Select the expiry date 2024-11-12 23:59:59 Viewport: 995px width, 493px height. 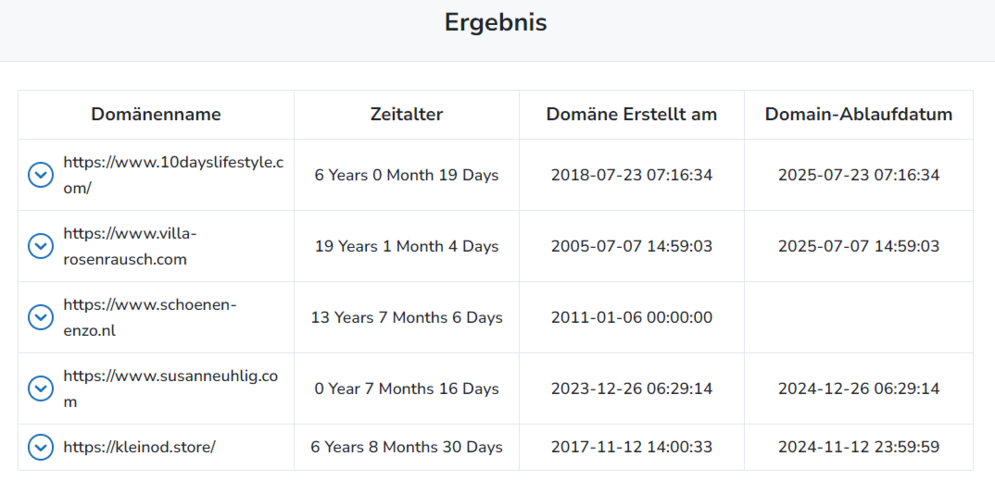[859, 447]
